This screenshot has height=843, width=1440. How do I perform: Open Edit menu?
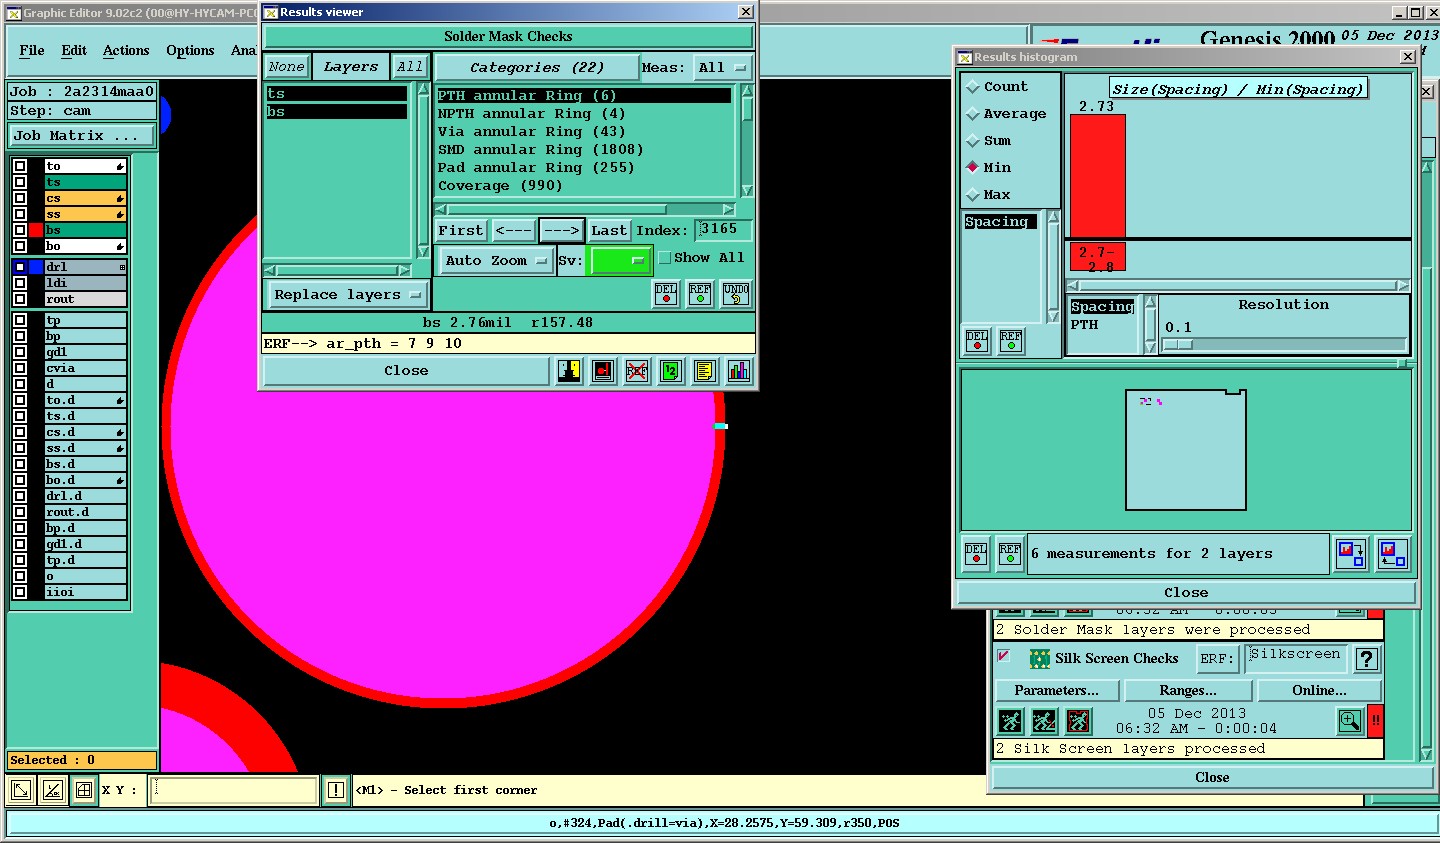(74, 50)
